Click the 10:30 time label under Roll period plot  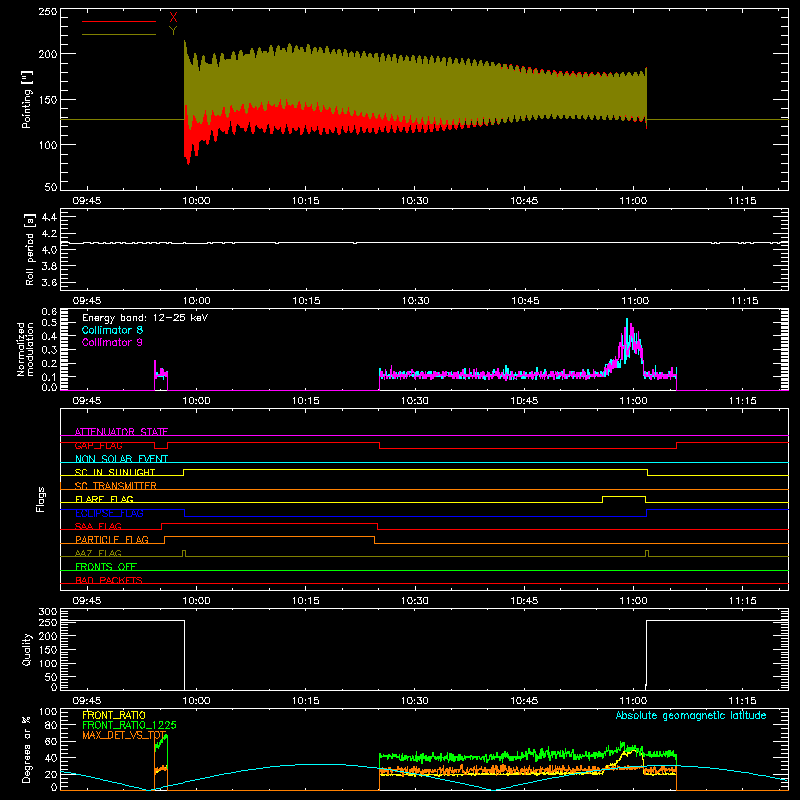point(415,301)
